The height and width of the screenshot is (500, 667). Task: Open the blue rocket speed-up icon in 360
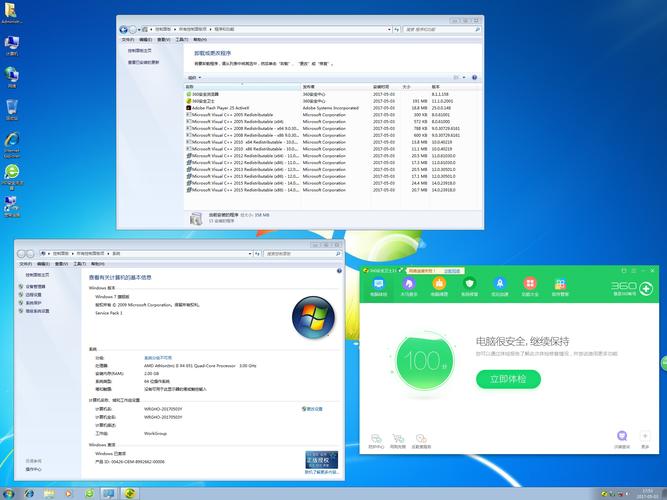pyautogui.click(x=500, y=284)
